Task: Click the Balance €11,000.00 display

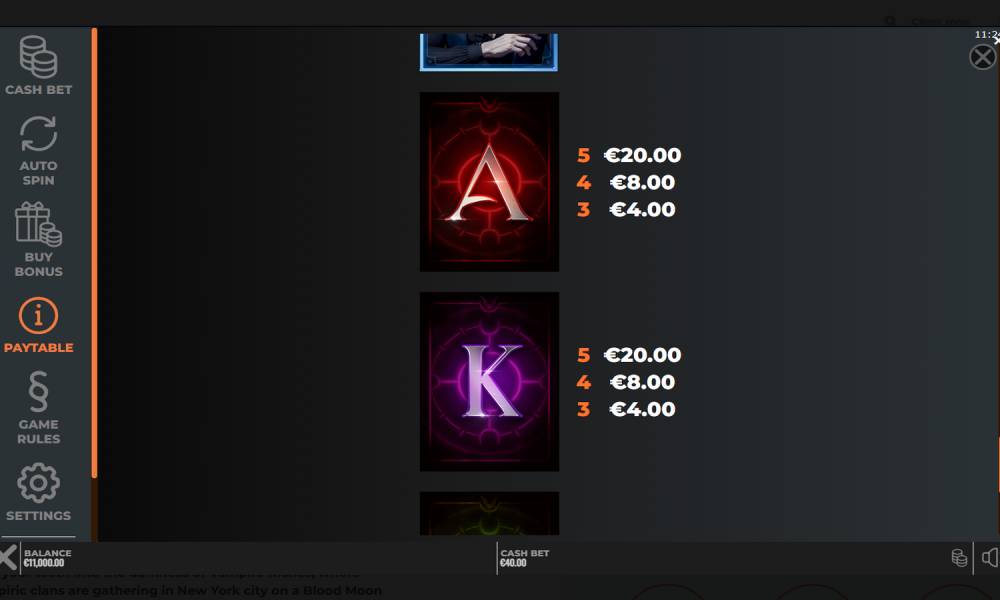Action: (47, 558)
